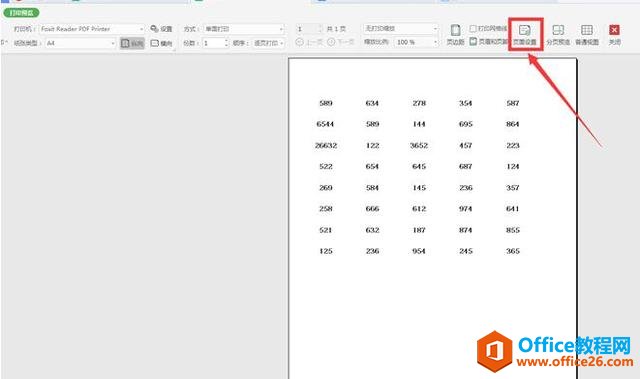Viewport: 640px width, 379px height.
Task: Click cell value 26632 in preview
Action: point(326,145)
